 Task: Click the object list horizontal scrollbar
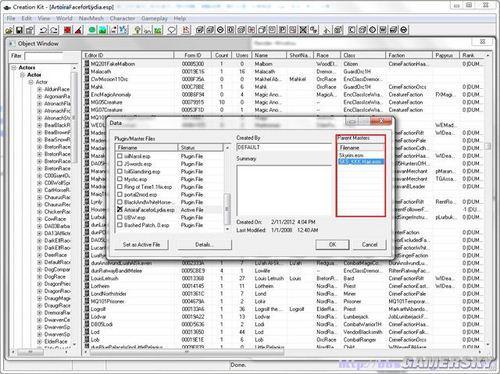click(x=187, y=351)
